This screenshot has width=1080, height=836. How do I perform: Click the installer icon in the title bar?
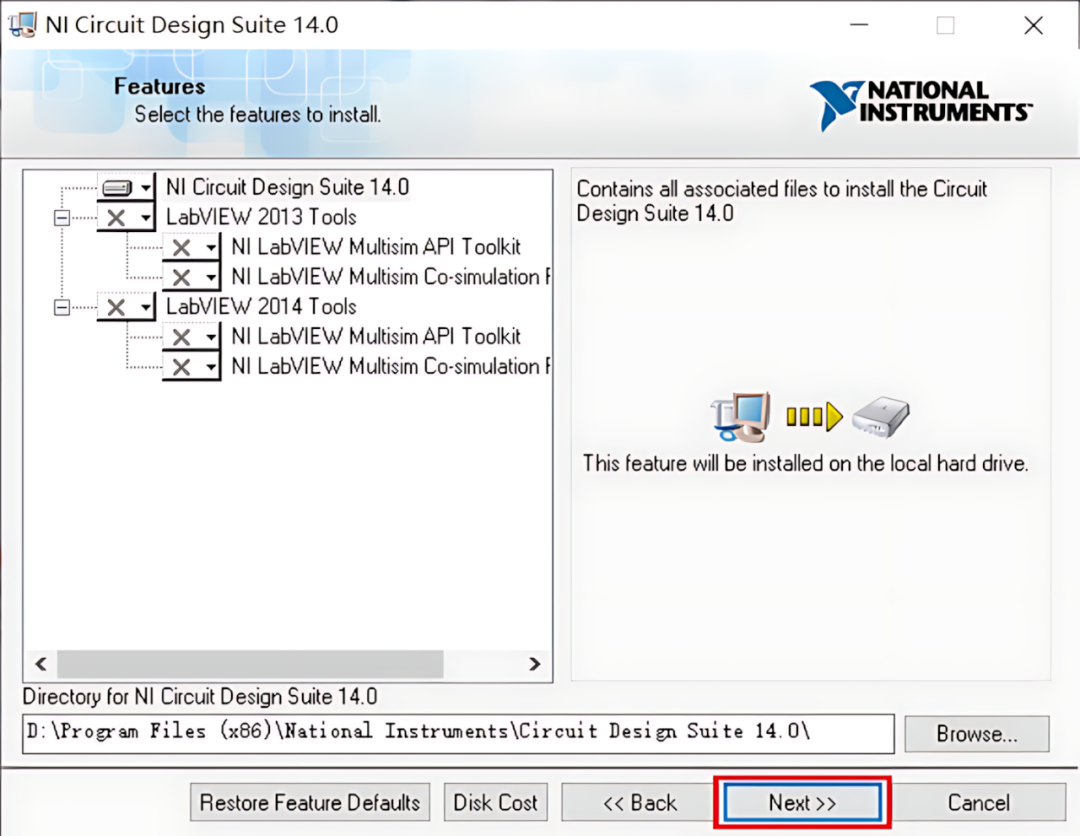[x=22, y=25]
